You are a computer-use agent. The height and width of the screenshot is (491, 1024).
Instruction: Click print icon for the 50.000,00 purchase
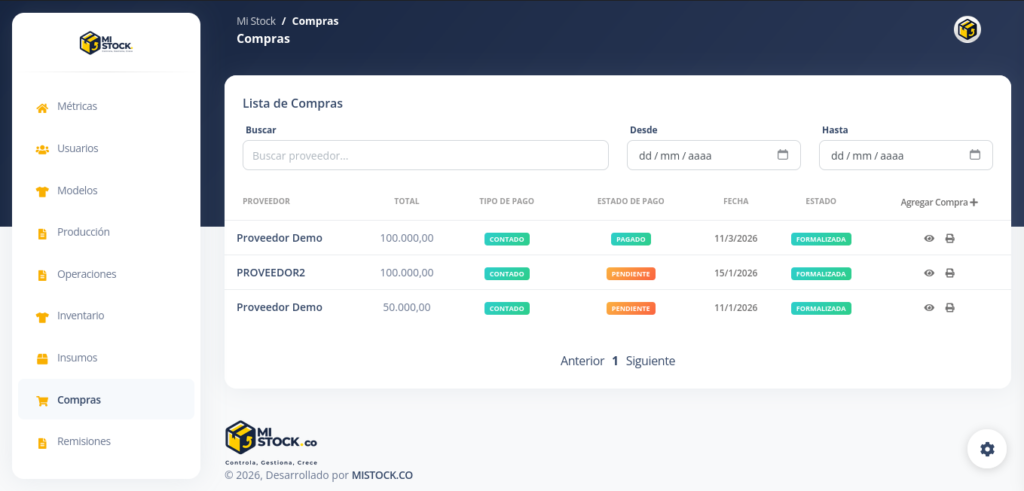pyautogui.click(x=949, y=308)
